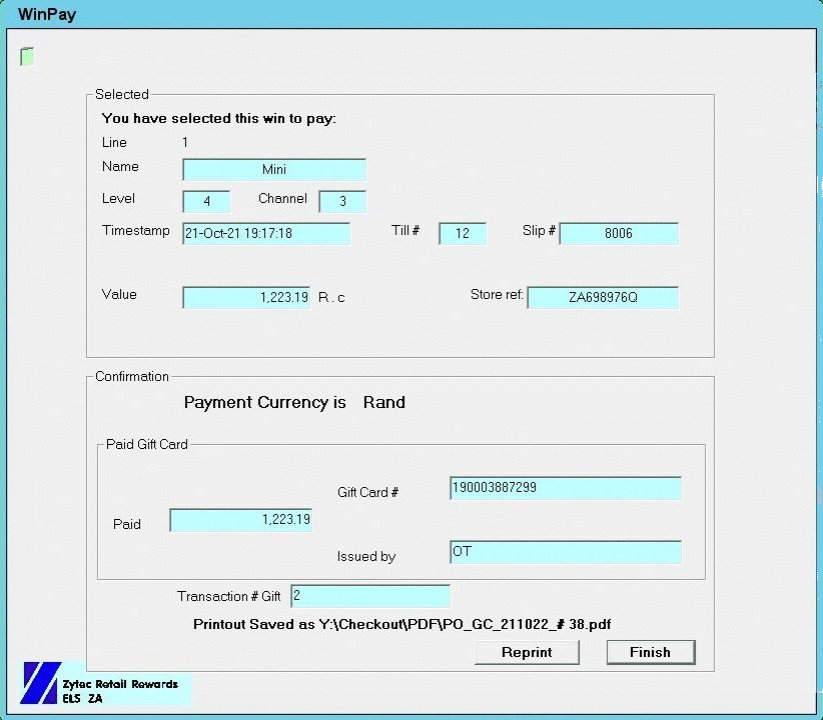Click the Line number value 1

point(185,143)
